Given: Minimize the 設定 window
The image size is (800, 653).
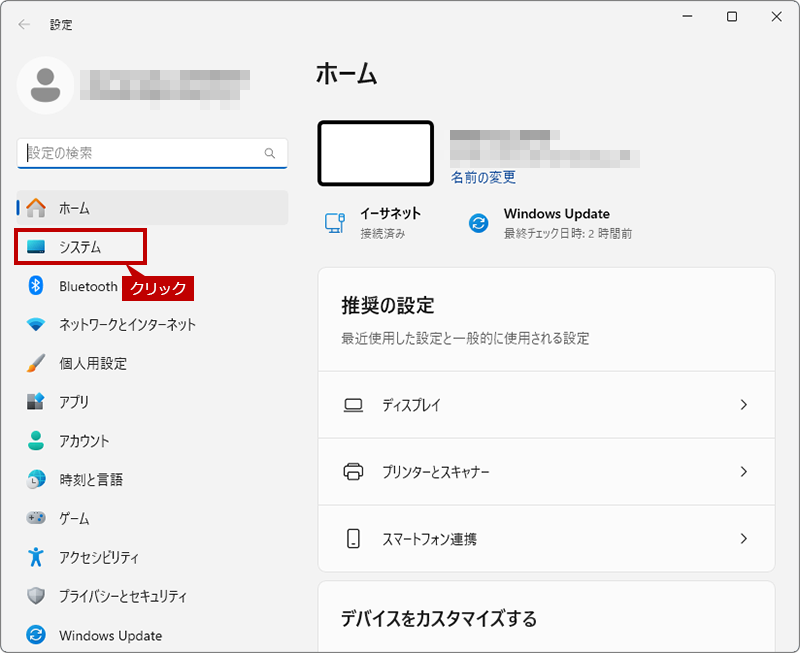Looking at the screenshot, I should tap(687, 16).
